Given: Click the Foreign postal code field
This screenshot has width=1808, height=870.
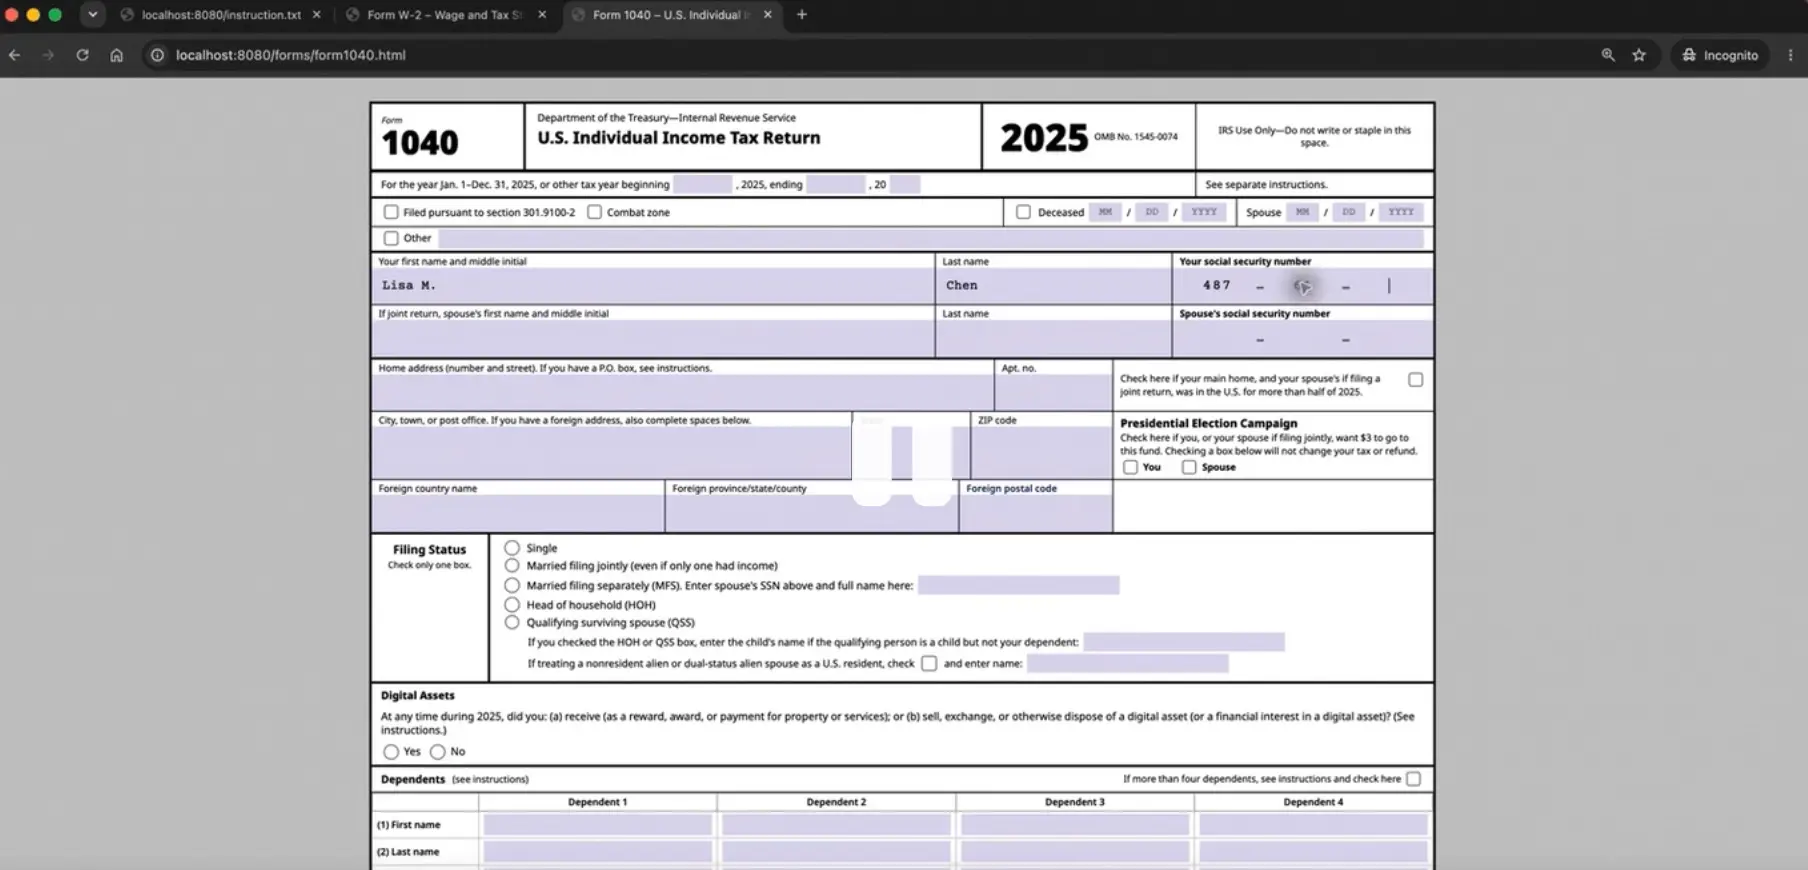Looking at the screenshot, I should (x=1036, y=513).
